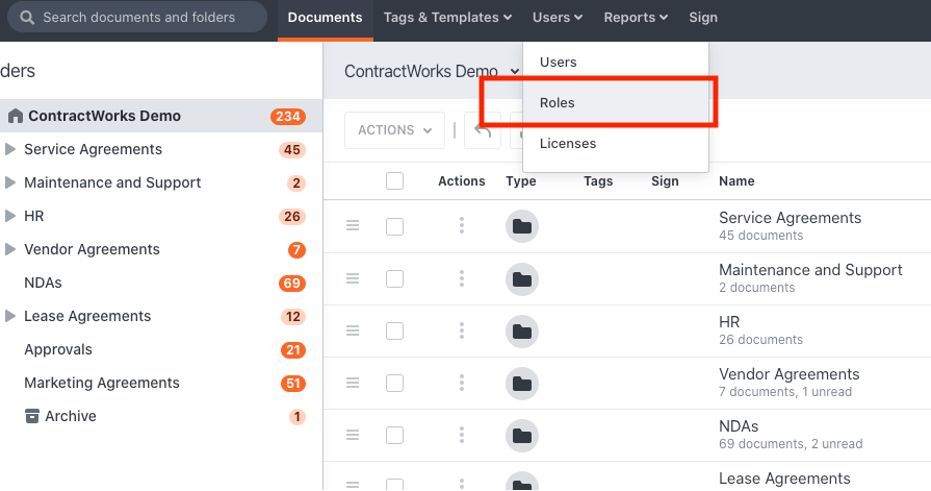The width and height of the screenshot is (931, 491).
Task: Open the Reports dropdown menu
Action: click(x=636, y=17)
